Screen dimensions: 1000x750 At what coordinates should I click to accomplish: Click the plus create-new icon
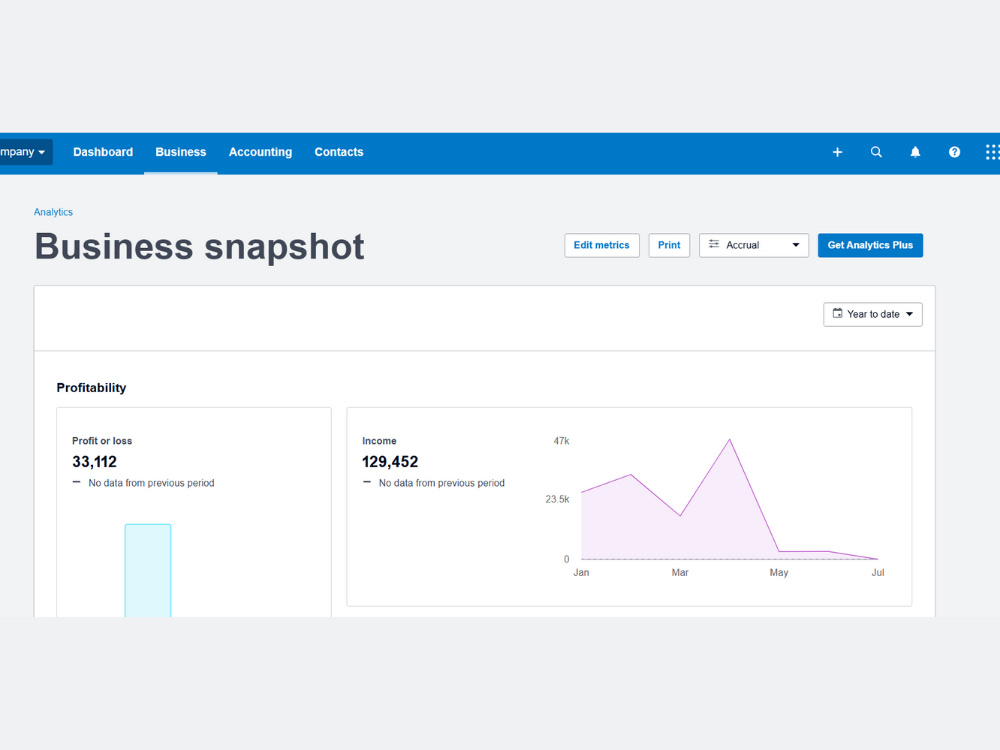pos(837,152)
